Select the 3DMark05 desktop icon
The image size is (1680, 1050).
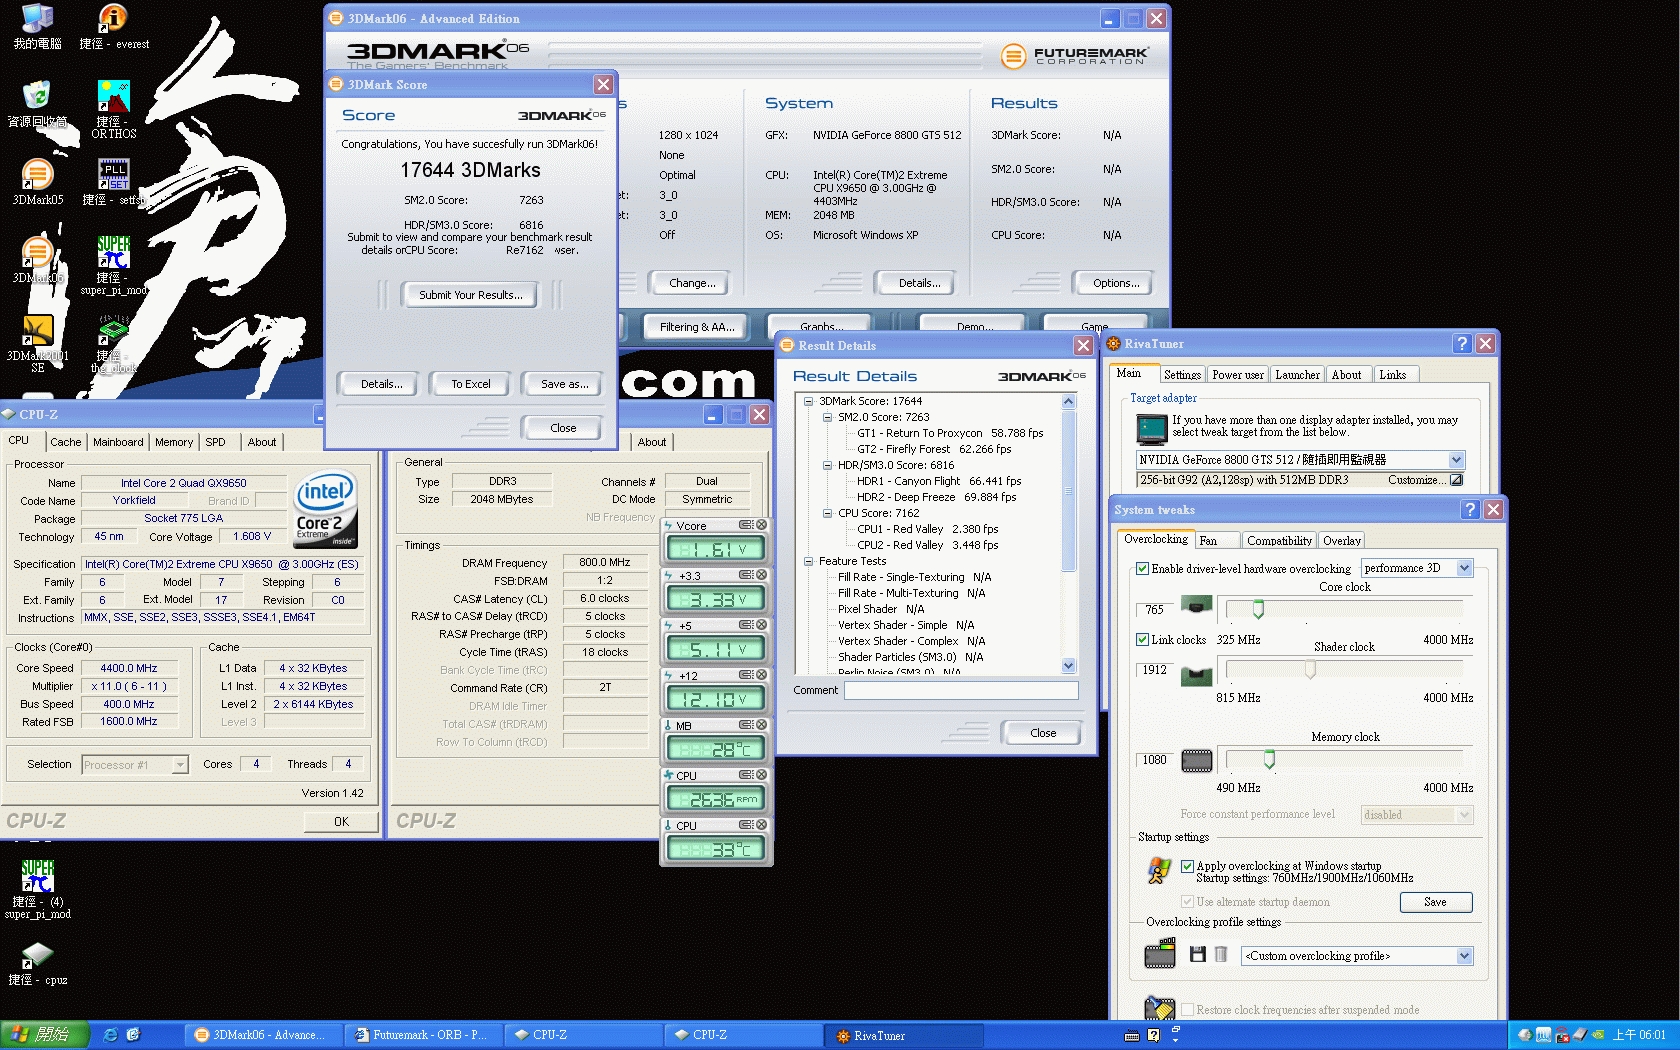(37, 182)
